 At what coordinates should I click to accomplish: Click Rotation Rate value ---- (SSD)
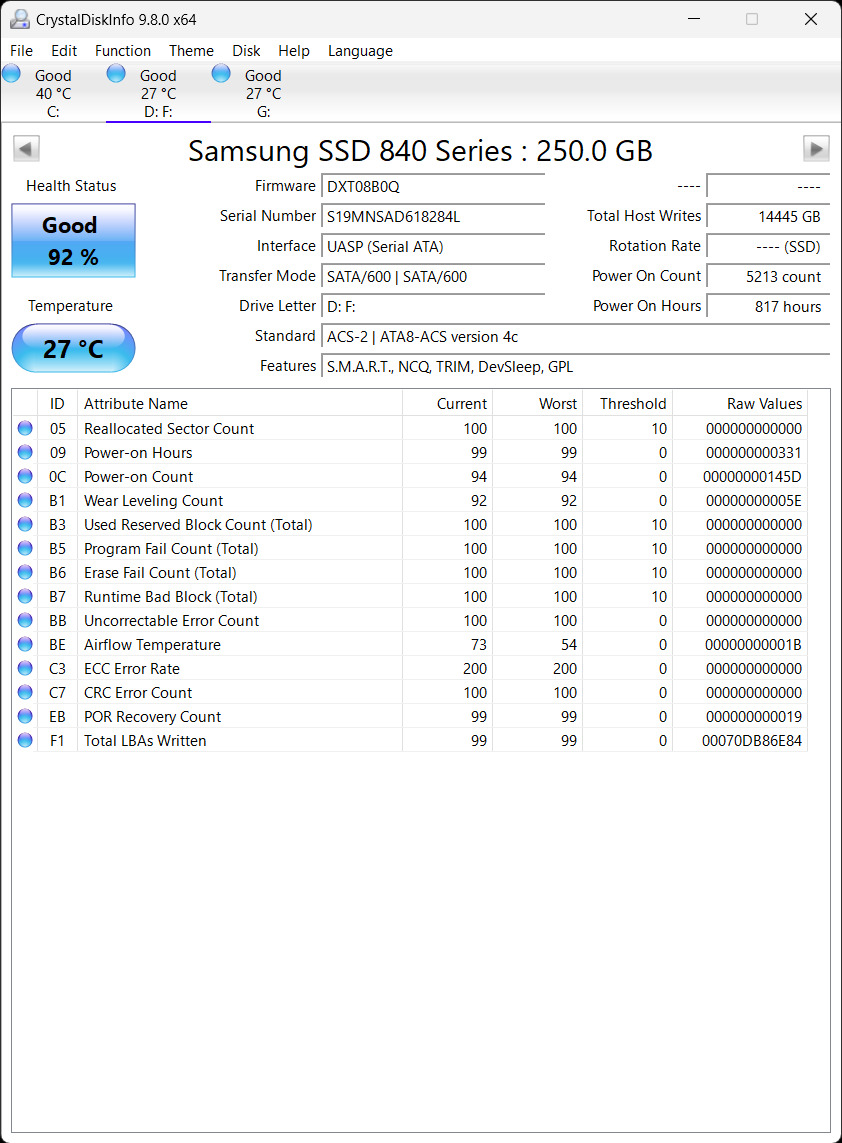click(x=768, y=246)
